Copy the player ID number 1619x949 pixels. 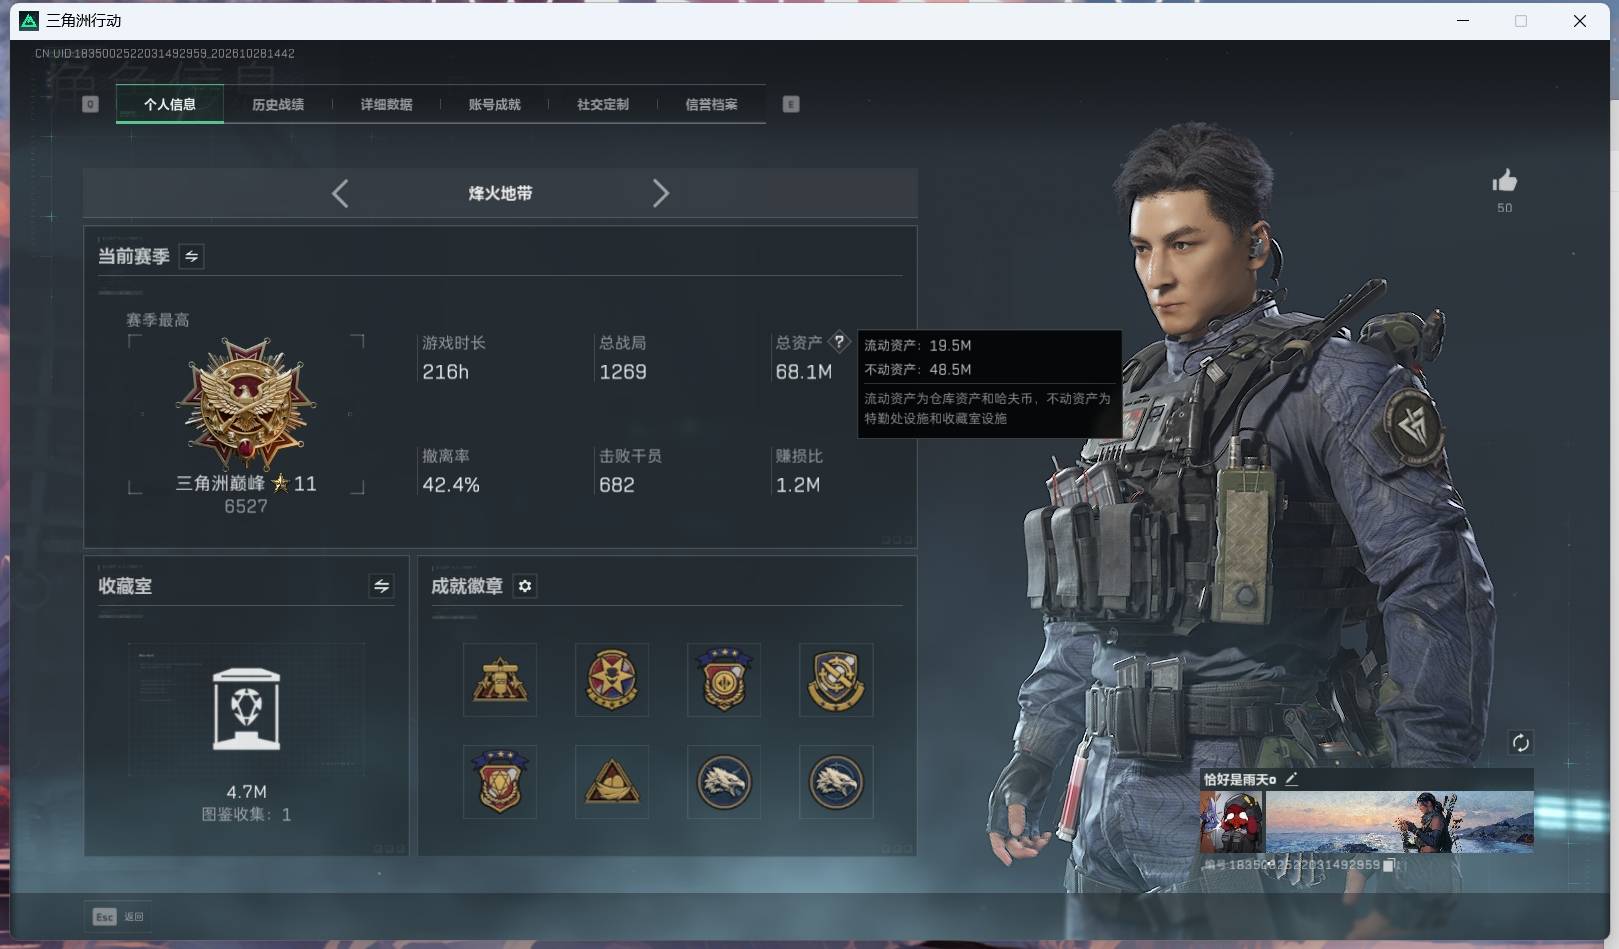1388,865
